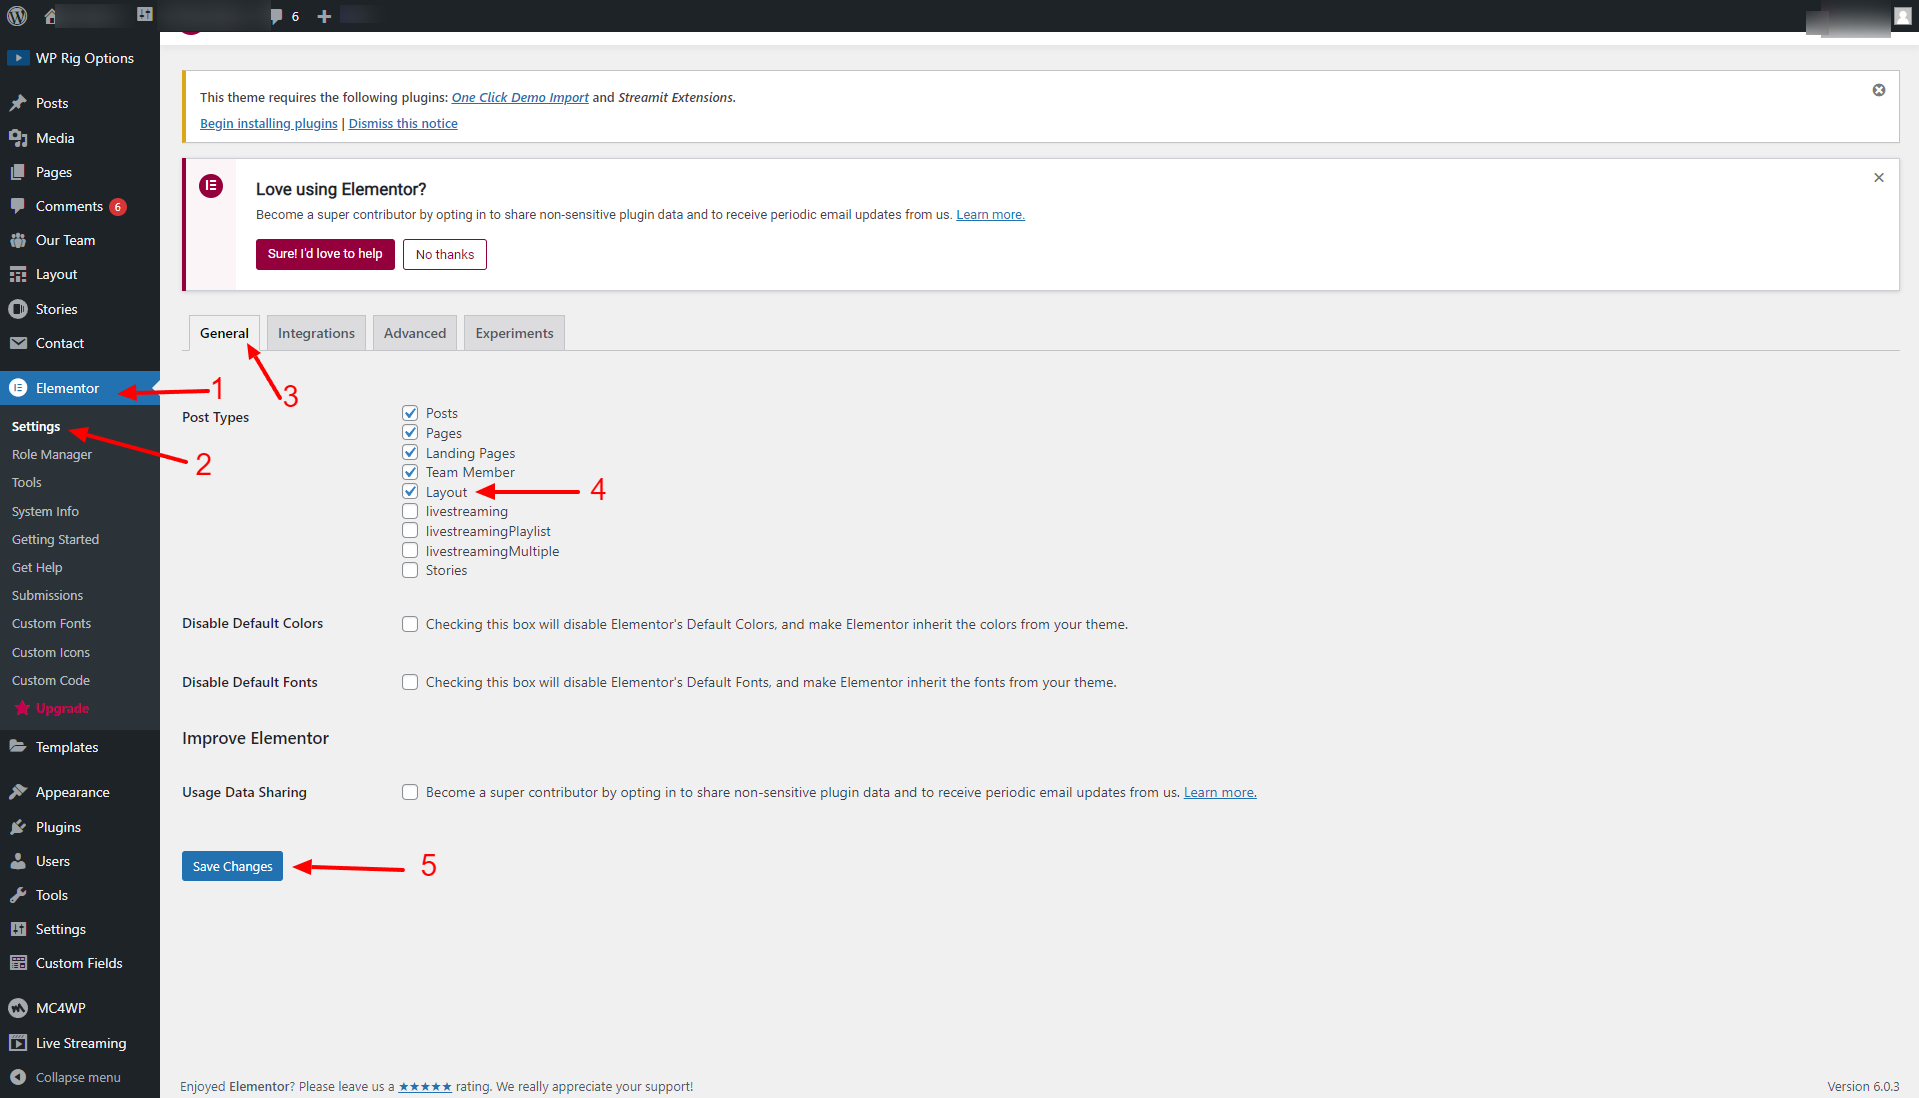
Task: Click the Pages icon in the sidebar
Action: [x=18, y=172]
